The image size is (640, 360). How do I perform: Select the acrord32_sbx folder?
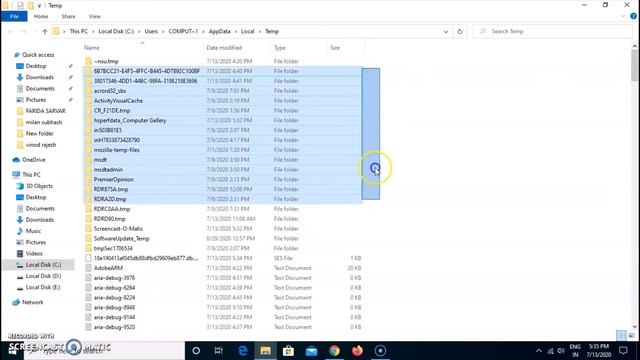click(110, 91)
